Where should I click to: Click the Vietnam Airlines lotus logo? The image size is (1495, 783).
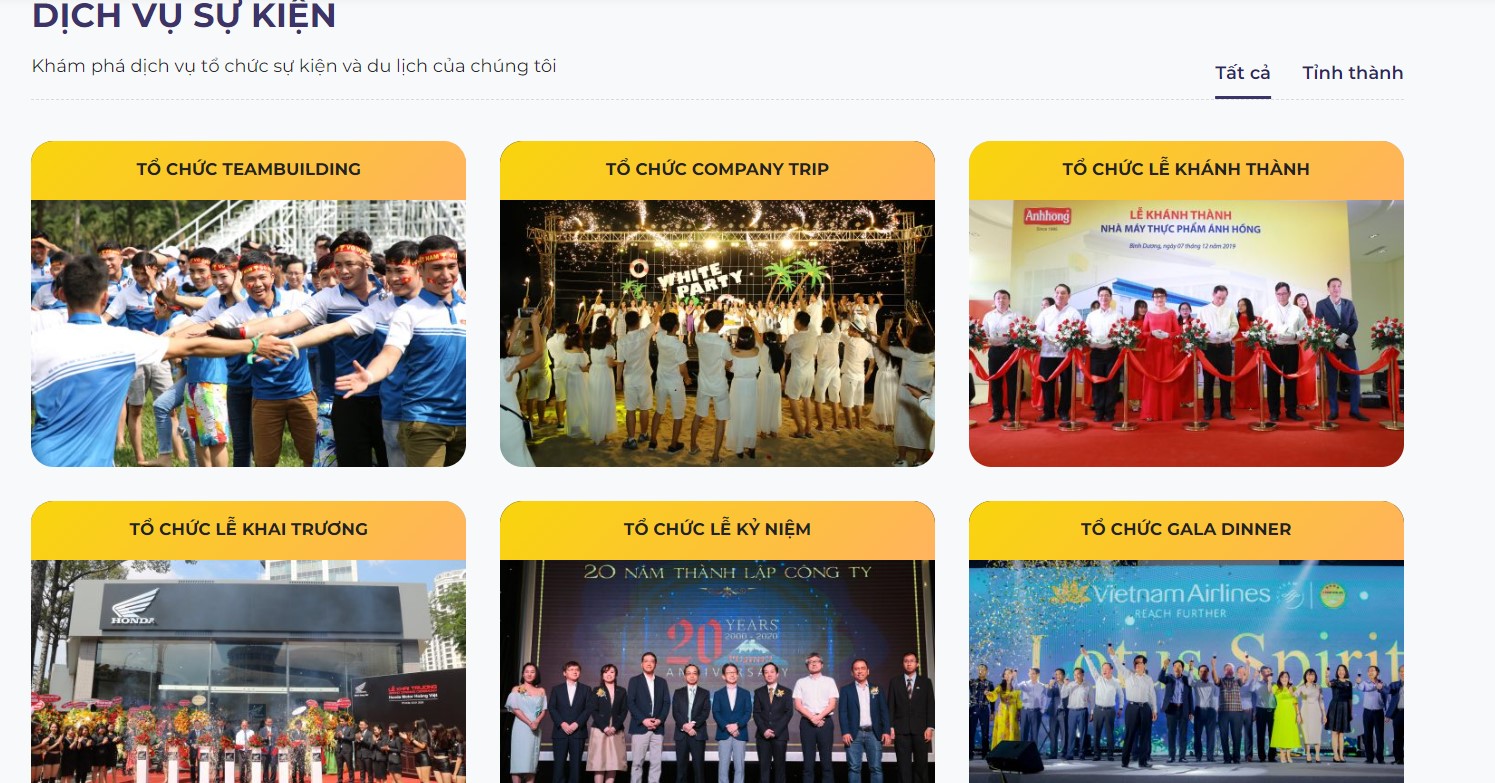click(1069, 593)
